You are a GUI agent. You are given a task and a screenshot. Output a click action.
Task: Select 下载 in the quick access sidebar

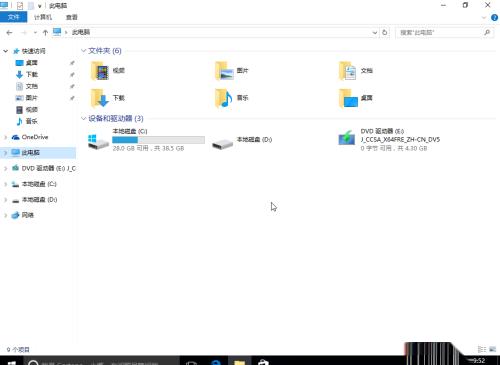(x=31, y=74)
